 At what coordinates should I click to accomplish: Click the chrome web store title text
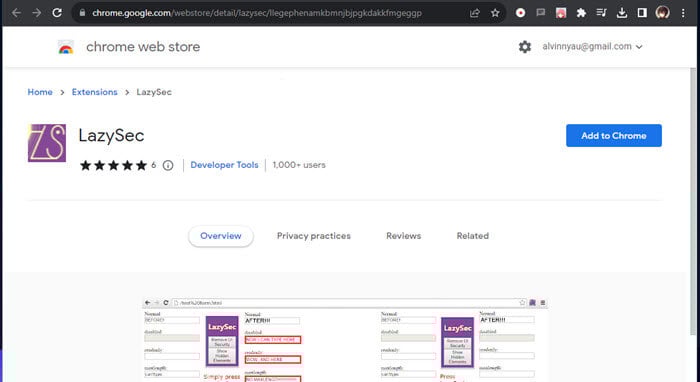(x=143, y=47)
